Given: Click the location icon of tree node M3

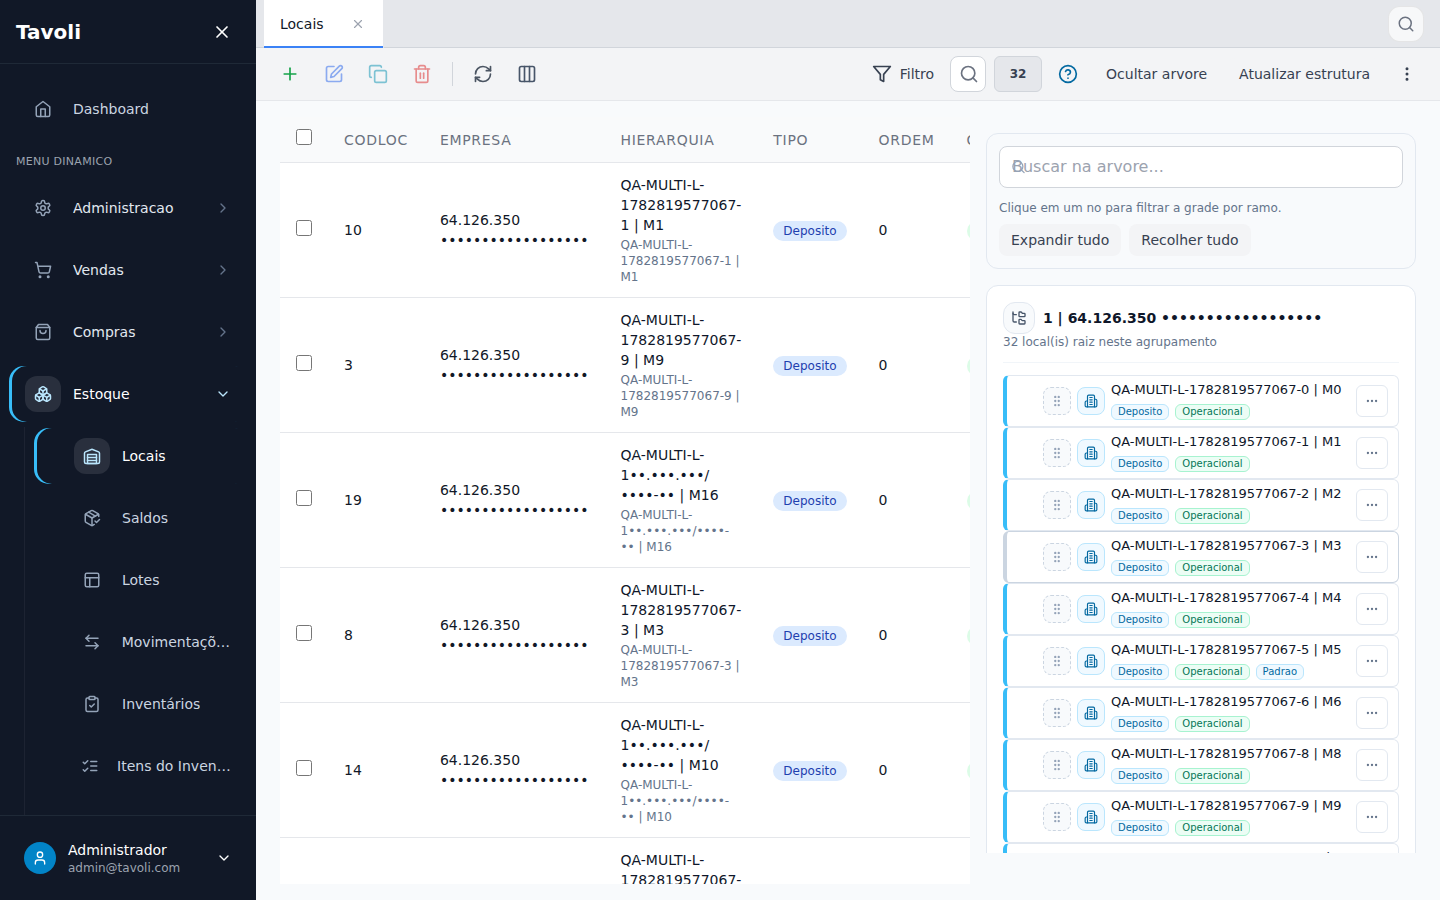Looking at the screenshot, I should 1091,557.
